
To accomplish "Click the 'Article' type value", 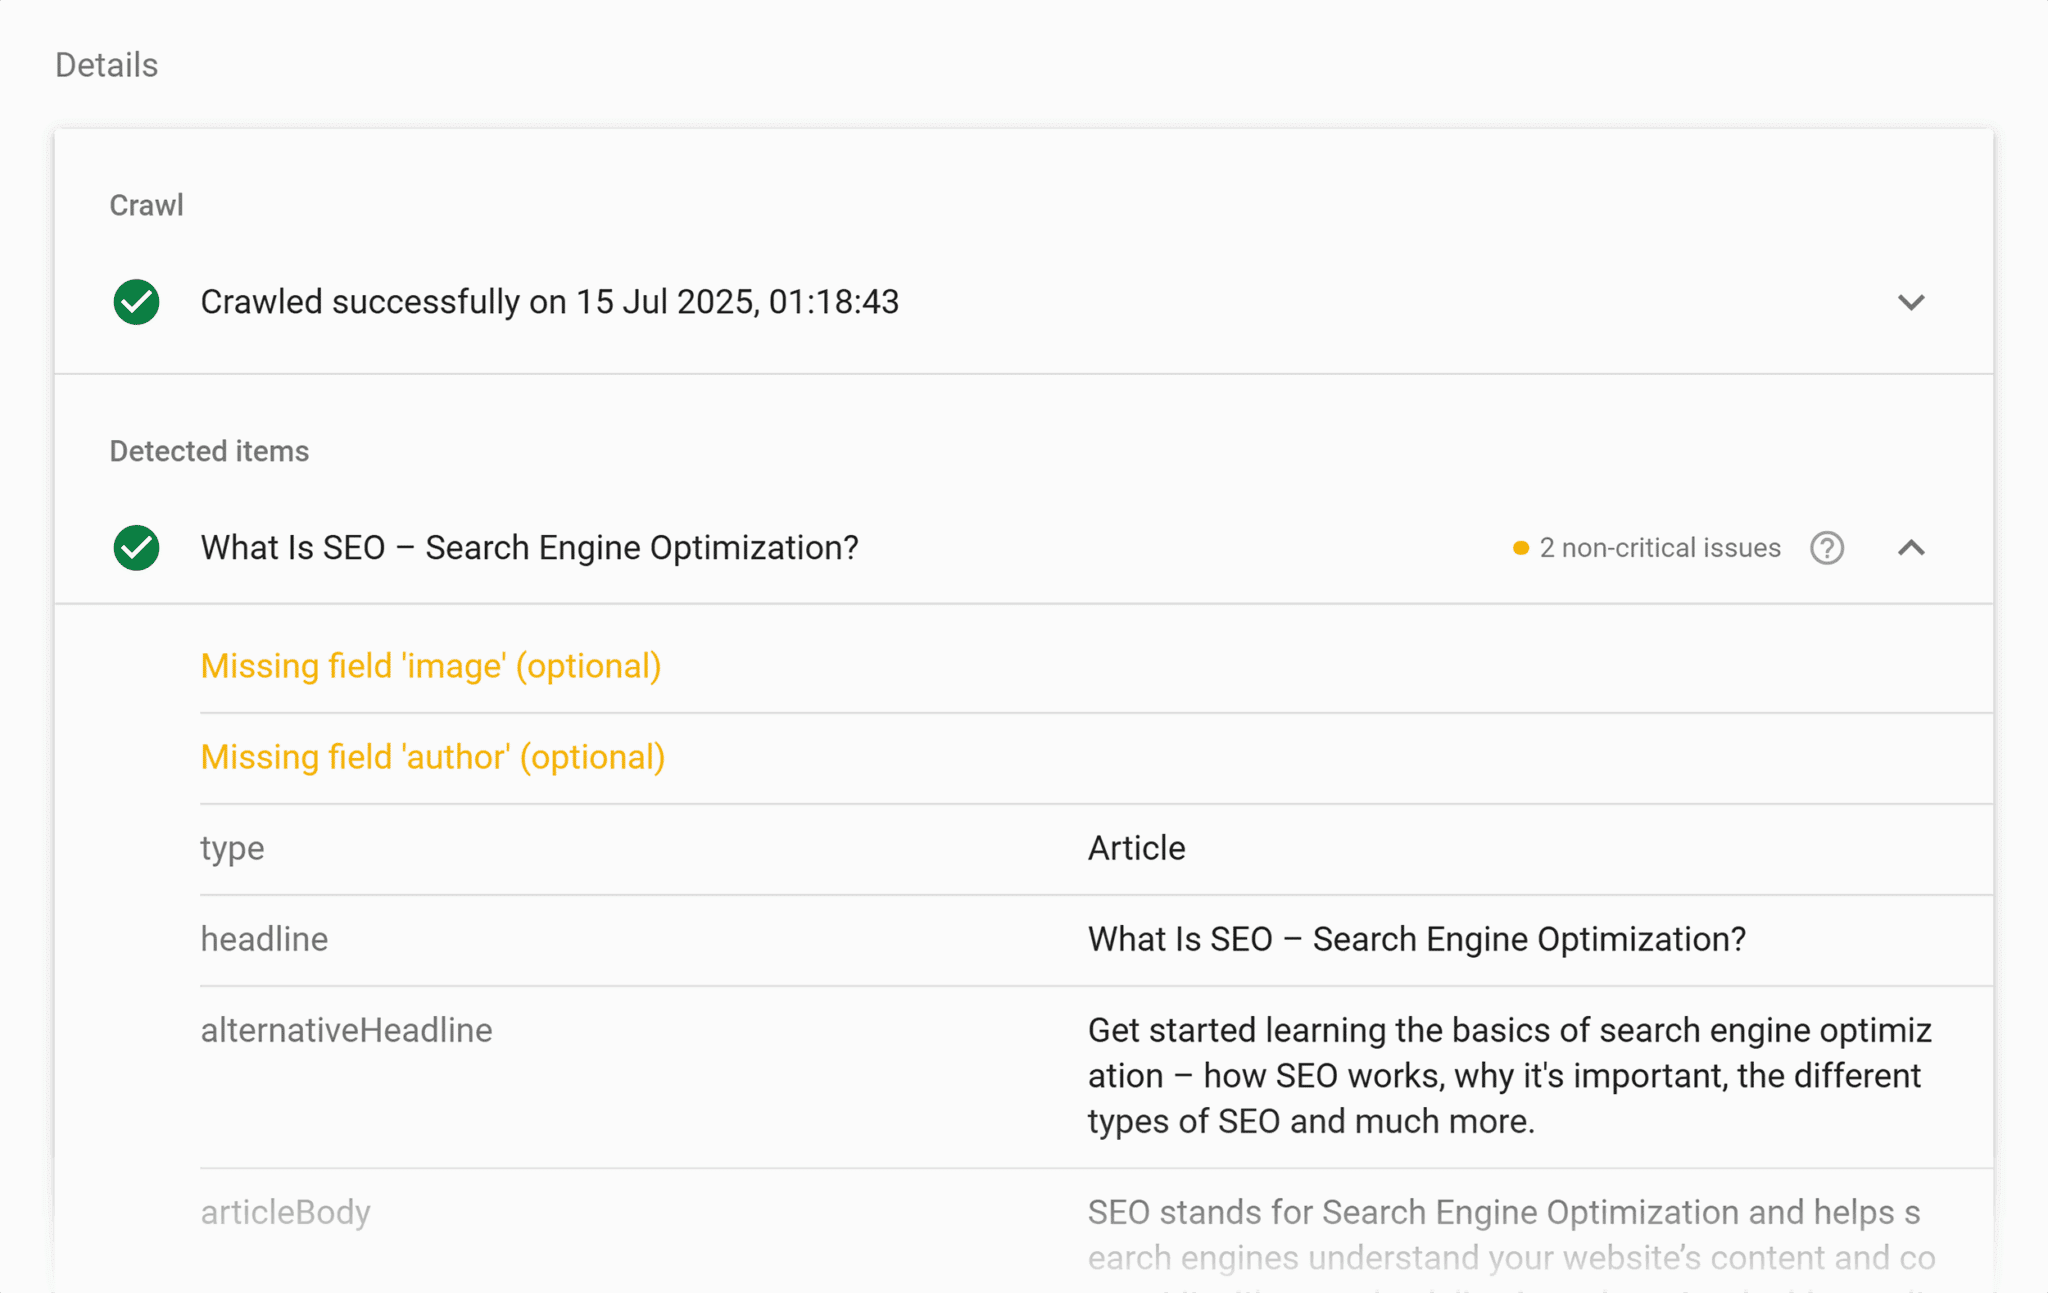I will [x=1137, y=848].
